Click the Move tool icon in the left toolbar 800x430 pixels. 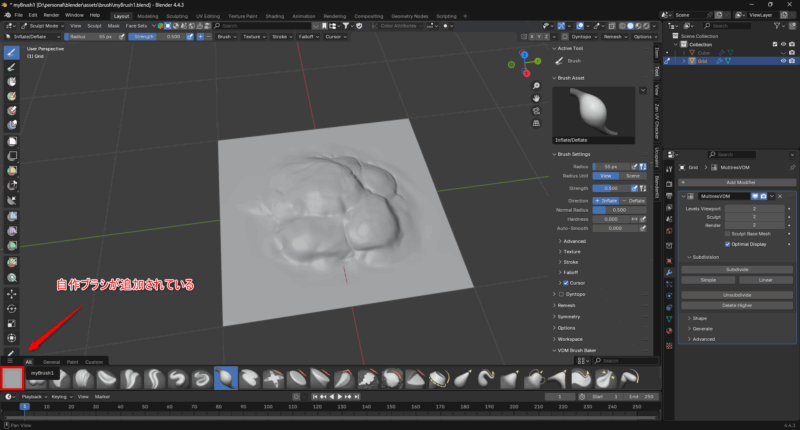(11, 294)
